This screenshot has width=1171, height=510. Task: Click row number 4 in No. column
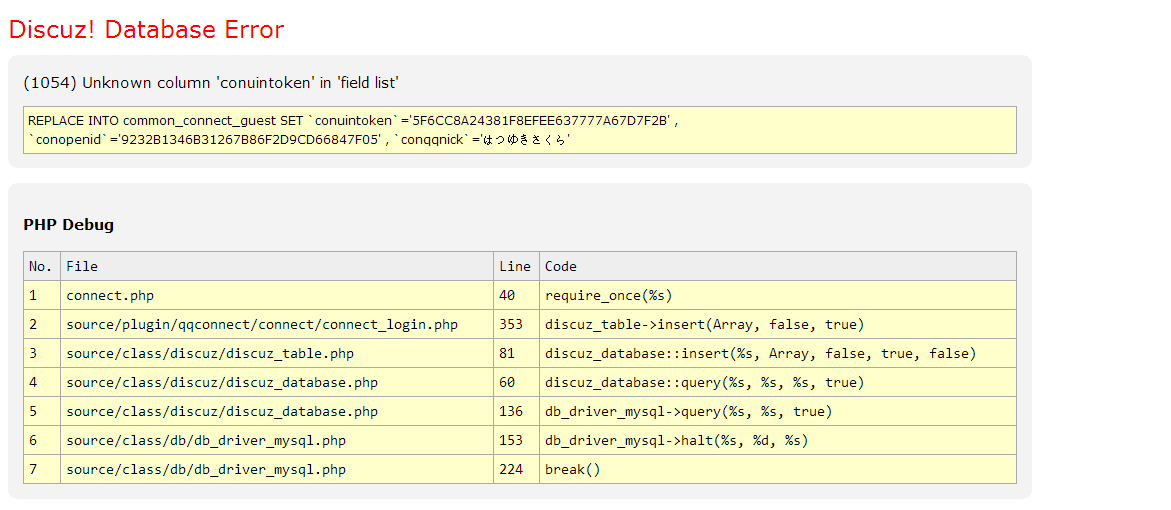[33, 382]
